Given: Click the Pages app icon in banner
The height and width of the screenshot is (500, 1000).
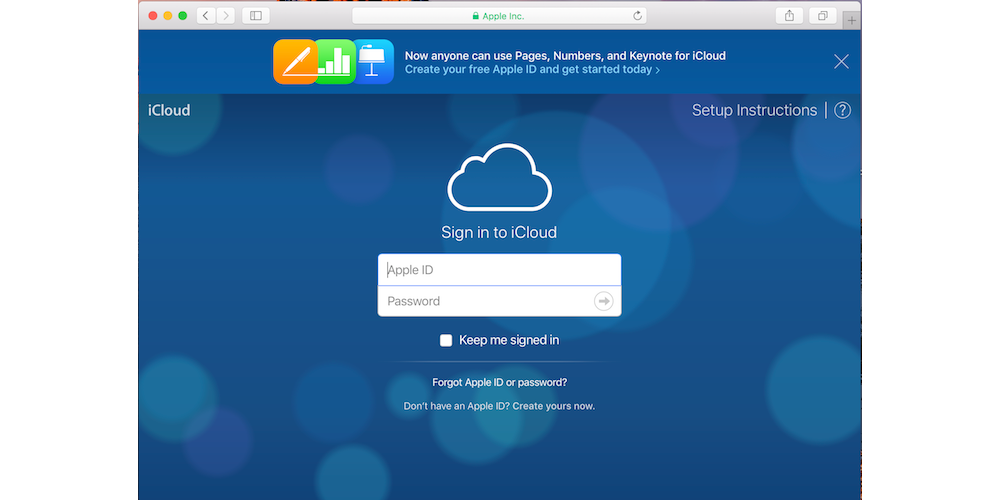Looking at the screenshot, I should [x=295, y=62].
